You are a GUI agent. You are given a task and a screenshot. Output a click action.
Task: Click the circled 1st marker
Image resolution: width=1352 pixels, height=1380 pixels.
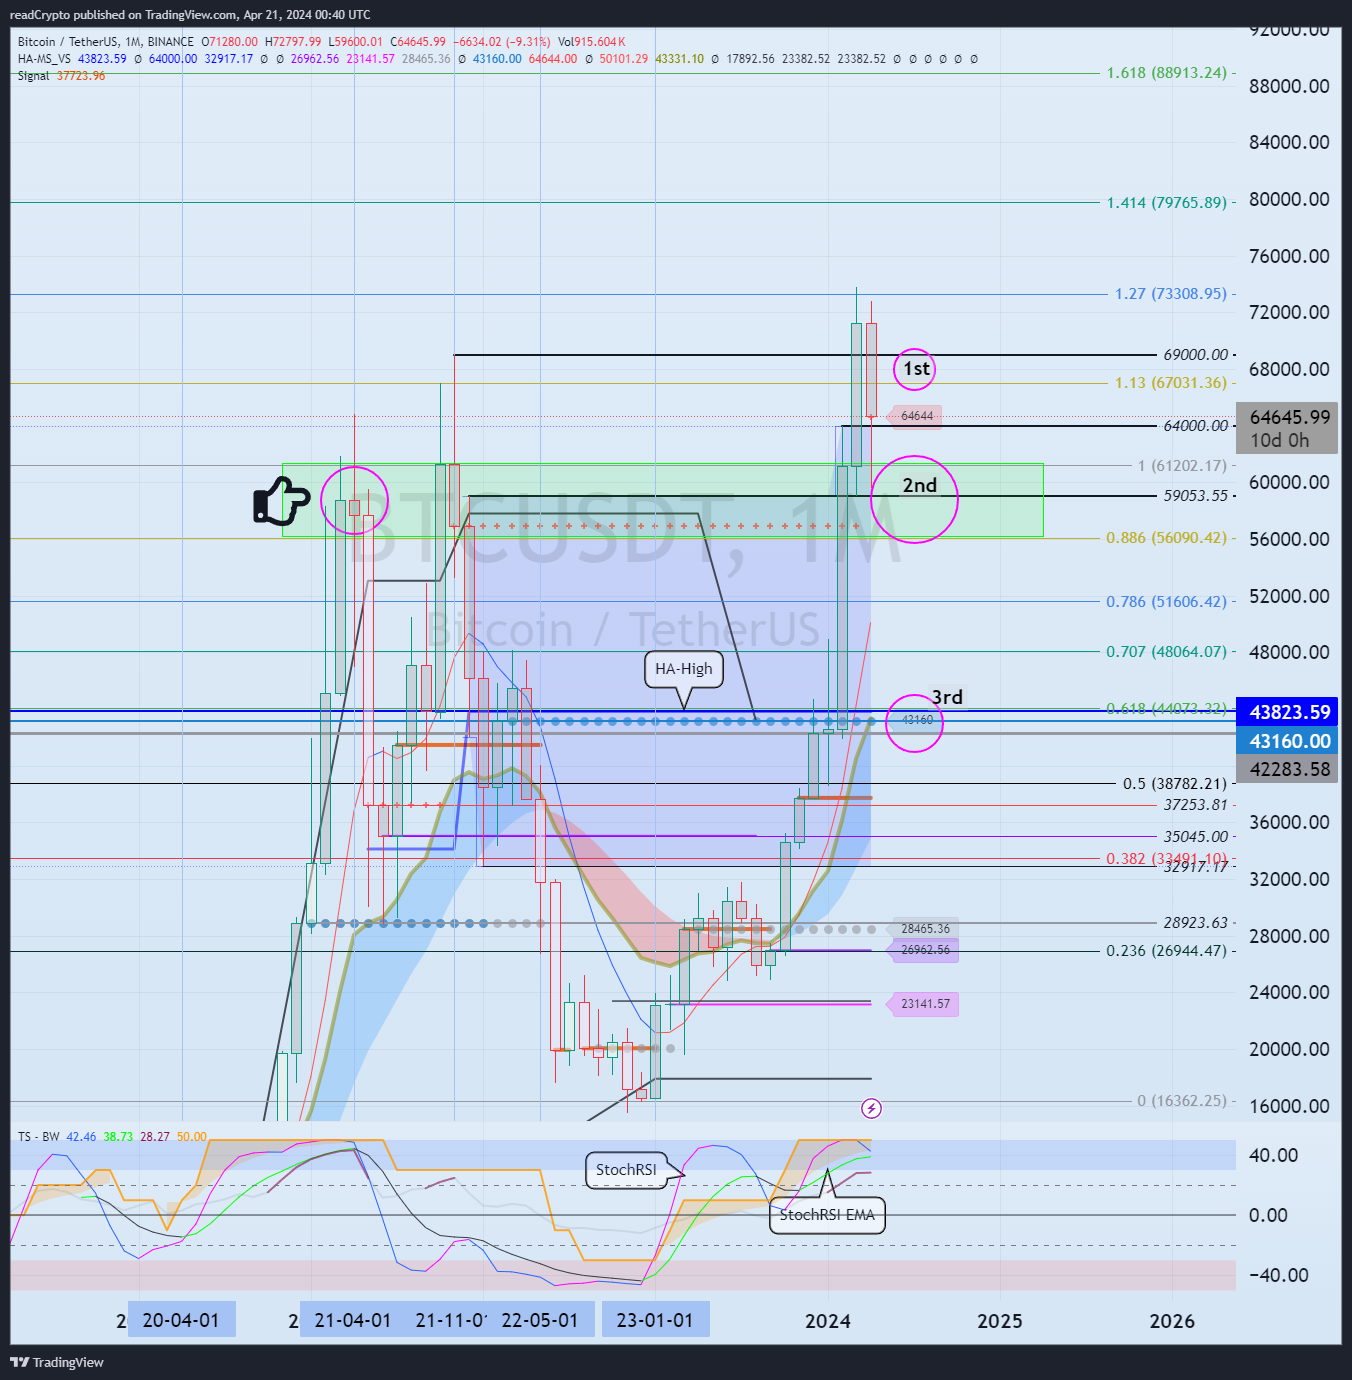click(915, 369)
